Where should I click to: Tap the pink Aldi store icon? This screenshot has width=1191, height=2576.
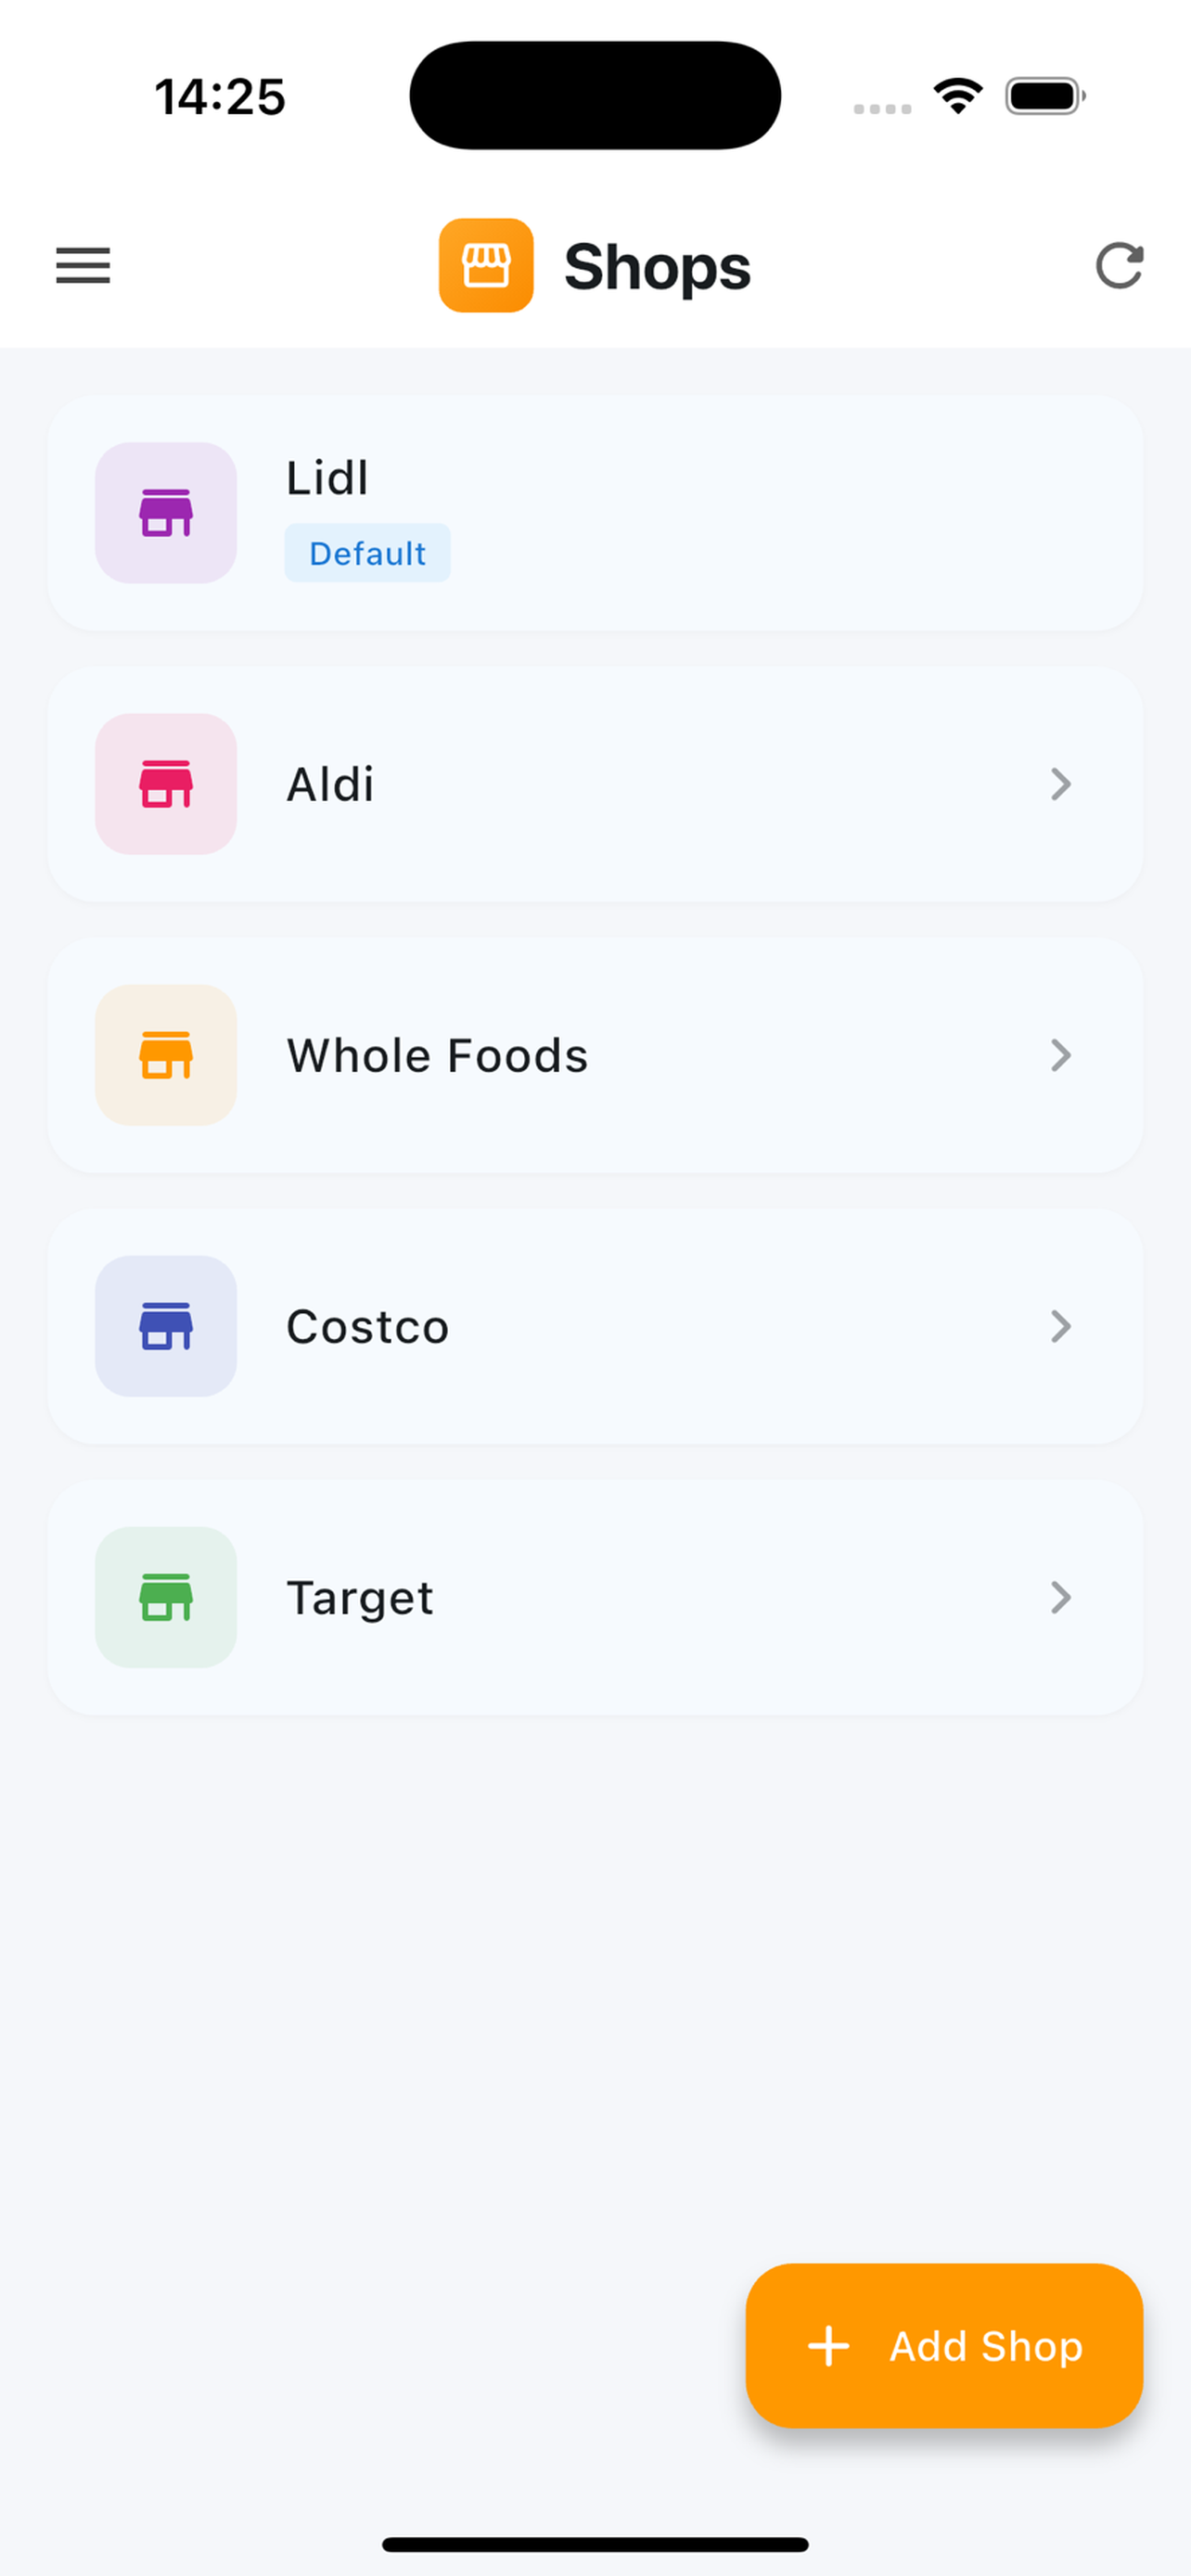(x=166, y=784)
